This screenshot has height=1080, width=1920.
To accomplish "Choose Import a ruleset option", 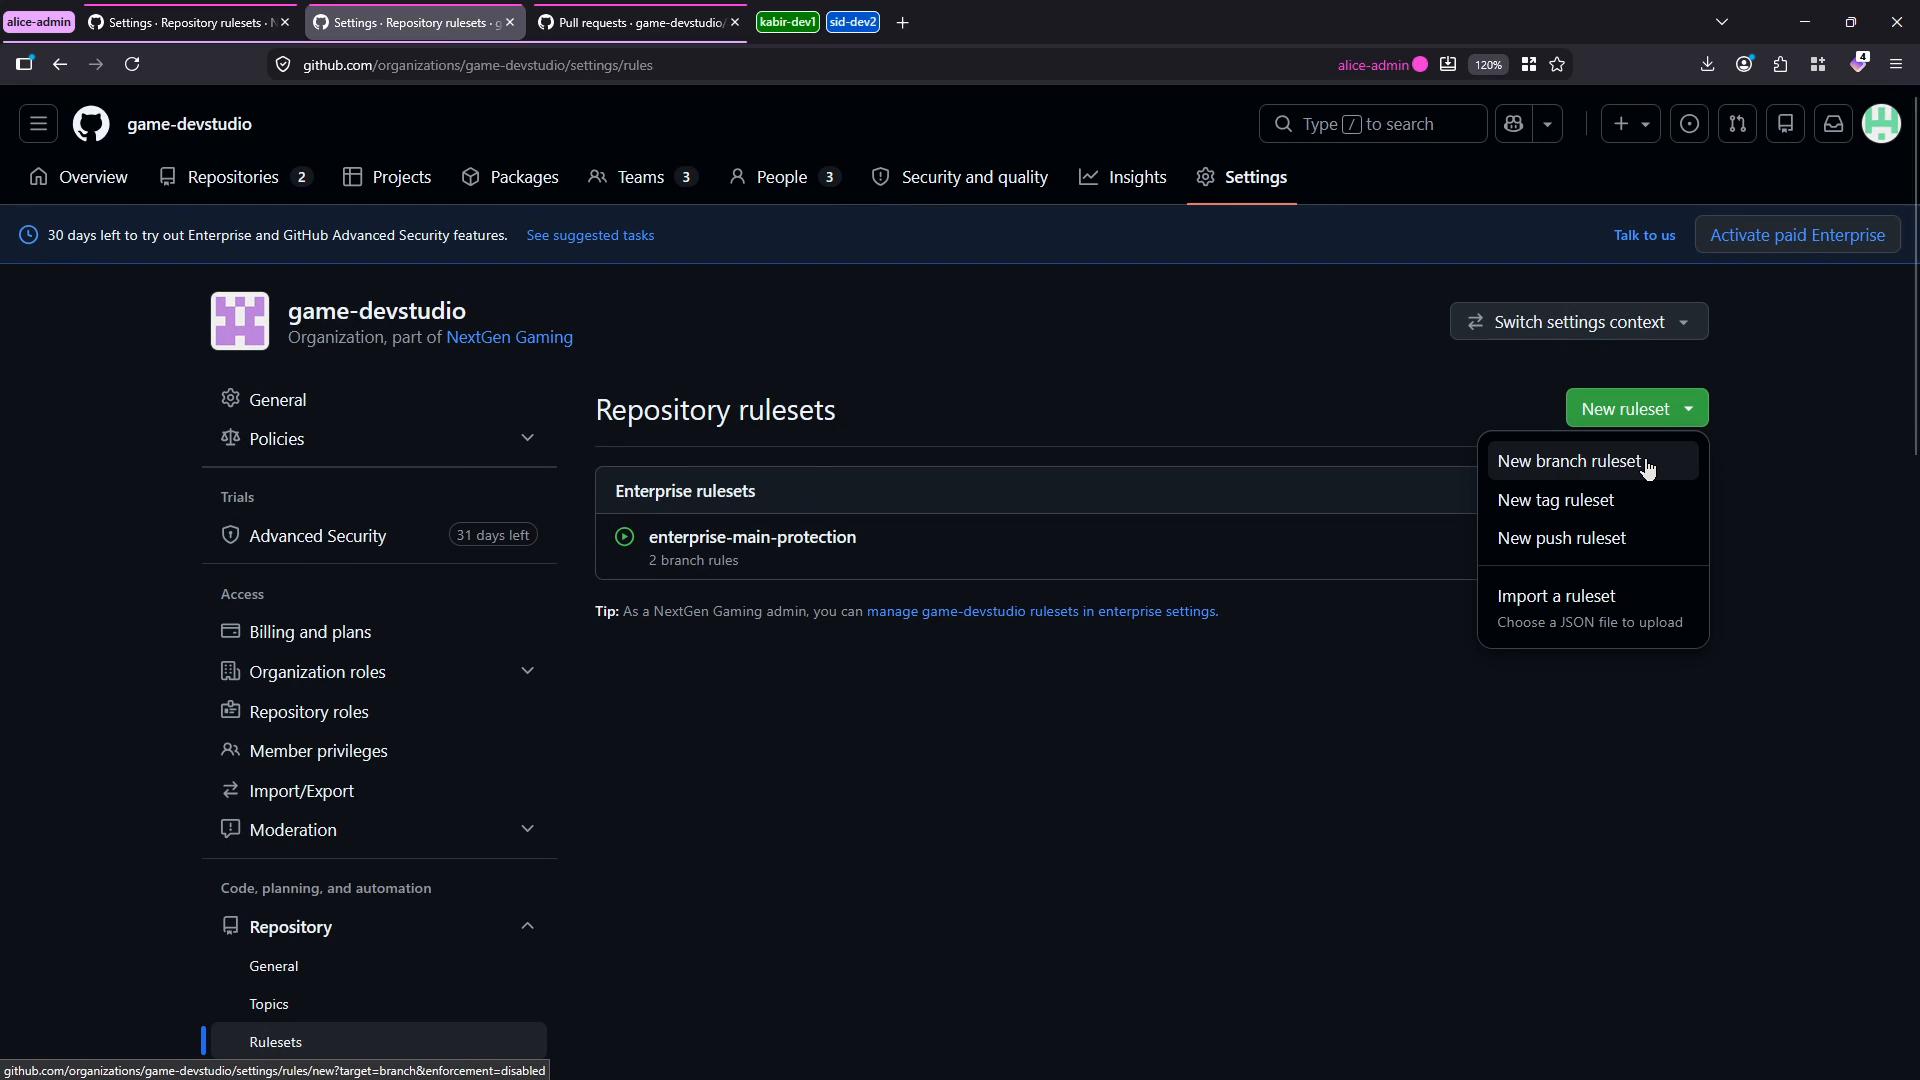I will click(x=1592, y=607).
